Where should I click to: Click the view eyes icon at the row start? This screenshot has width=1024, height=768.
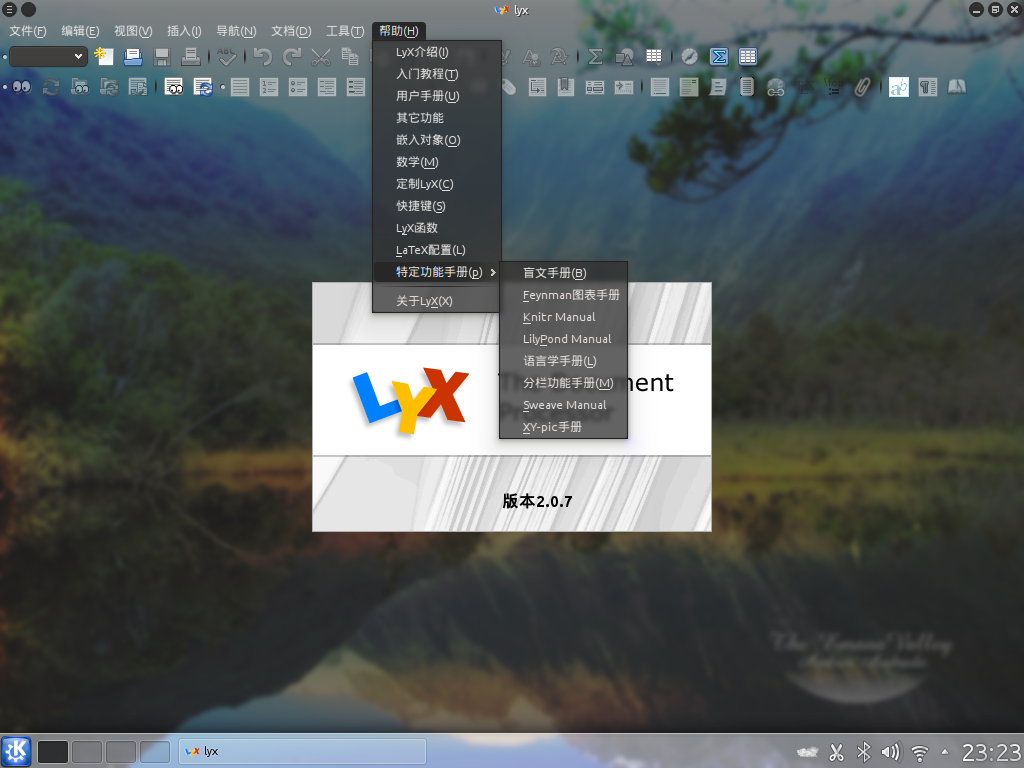pyautogui.click(x=22, y=87)
